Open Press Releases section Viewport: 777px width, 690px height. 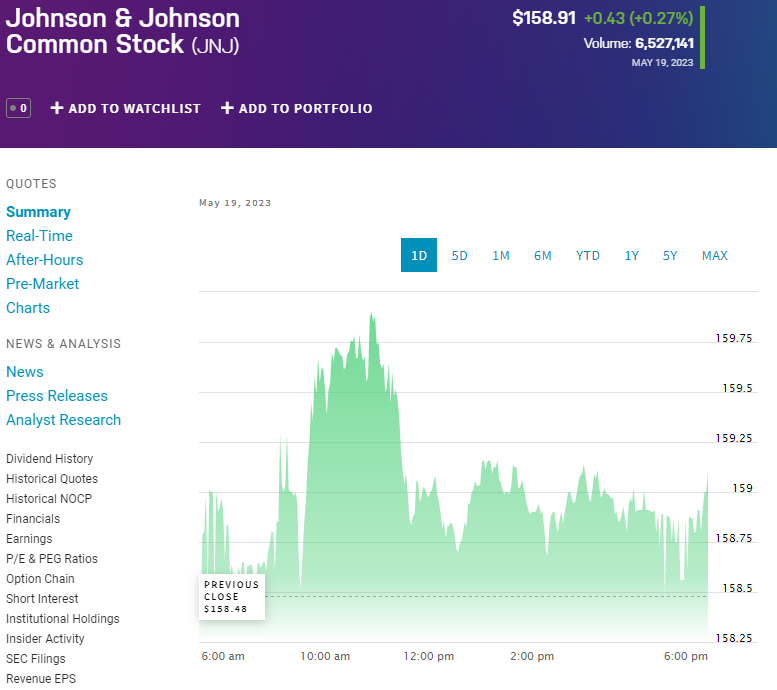(x=57, y=396)
